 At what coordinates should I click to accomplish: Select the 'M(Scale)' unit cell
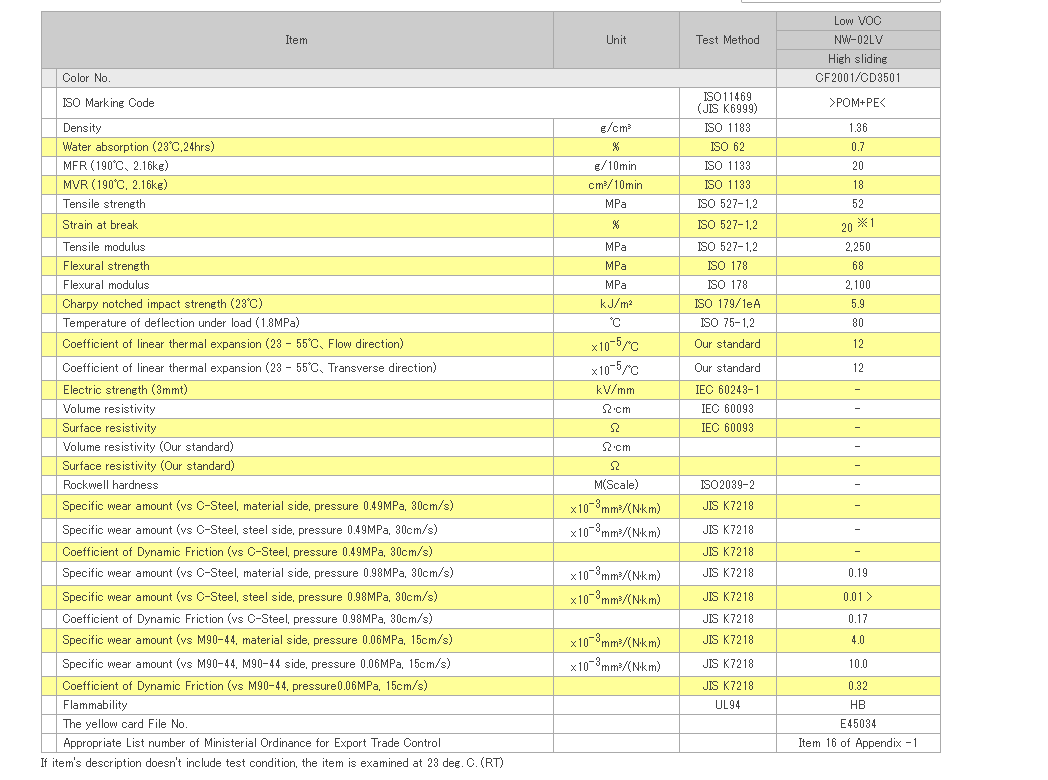point(616,485)
